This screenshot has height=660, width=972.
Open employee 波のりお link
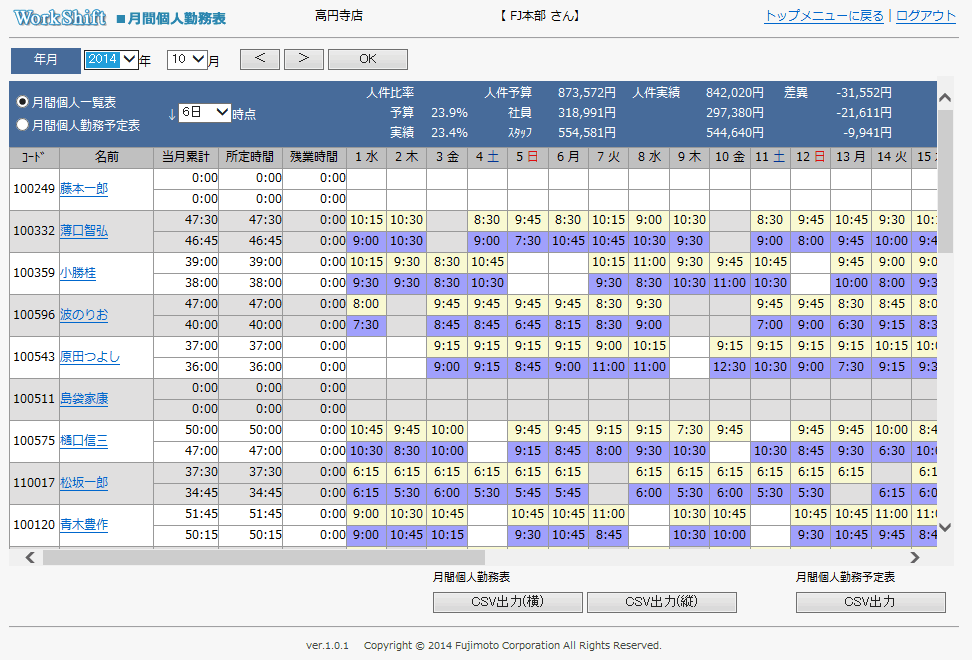tap(84, 315)
